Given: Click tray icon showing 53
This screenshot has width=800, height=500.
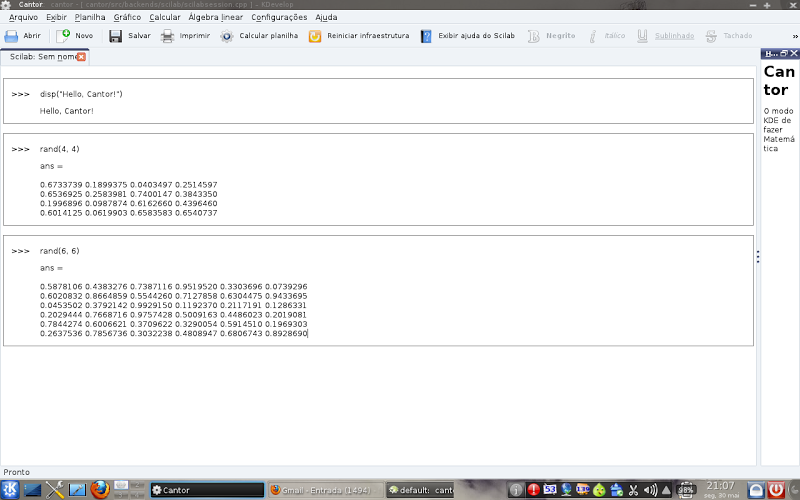Looking at the screenshot, I should (549, 490).
